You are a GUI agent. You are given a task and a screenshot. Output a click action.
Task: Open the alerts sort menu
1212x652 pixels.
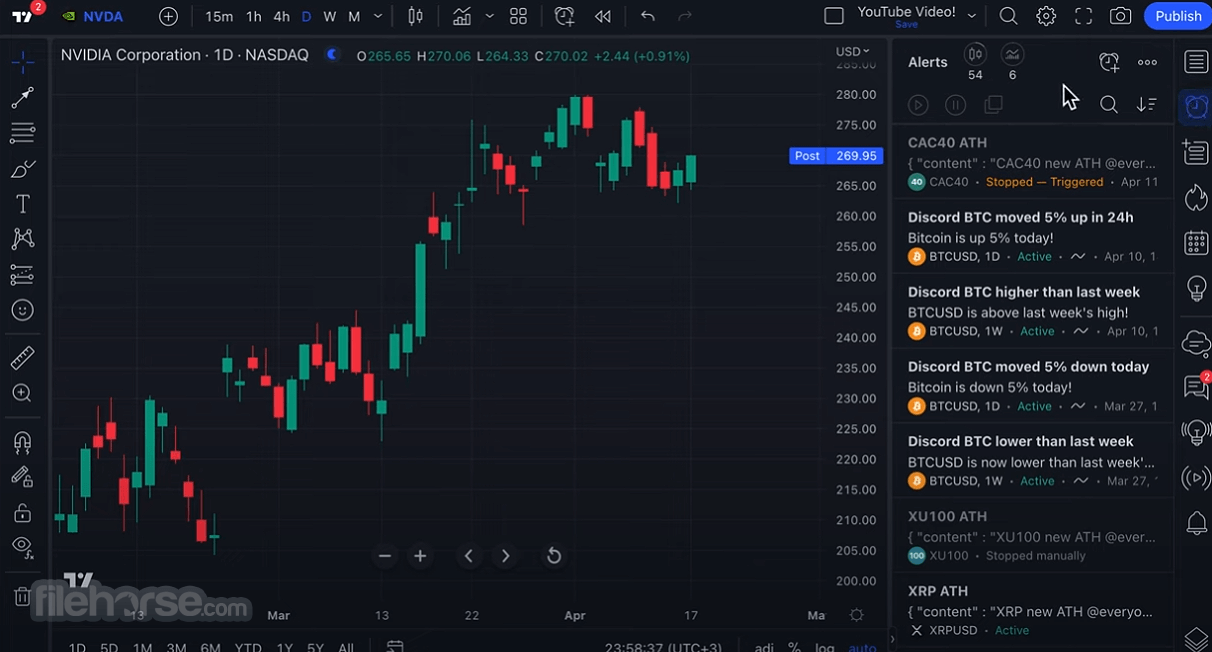(1146, 104)
